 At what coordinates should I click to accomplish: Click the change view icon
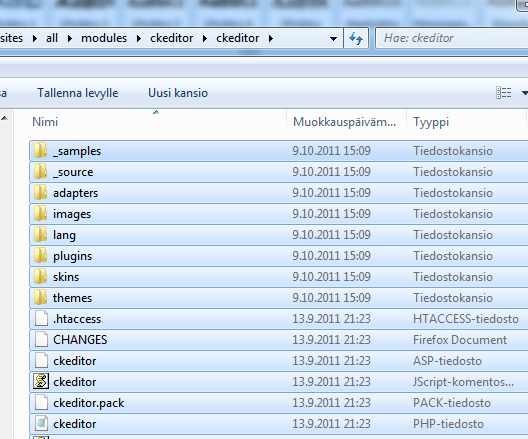[x=504, y=93]
